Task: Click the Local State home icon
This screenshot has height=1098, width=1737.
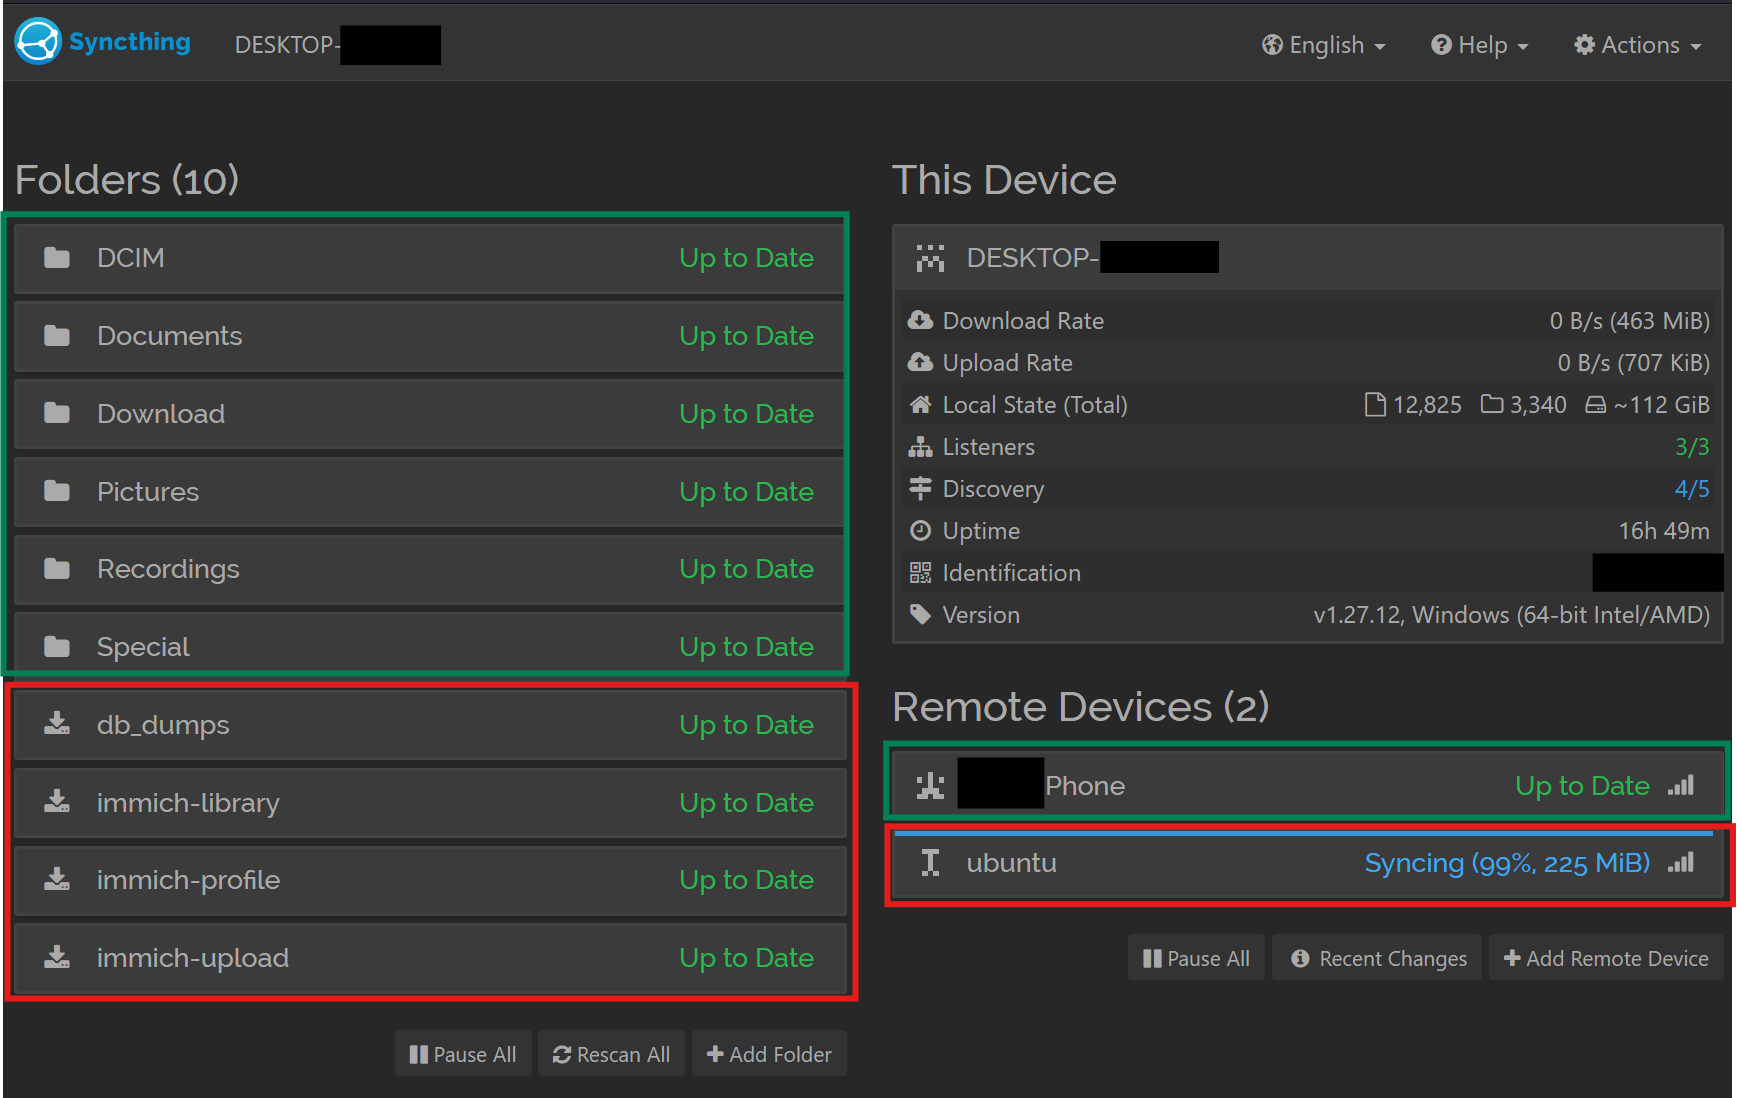Action: (x=920, y=404)
